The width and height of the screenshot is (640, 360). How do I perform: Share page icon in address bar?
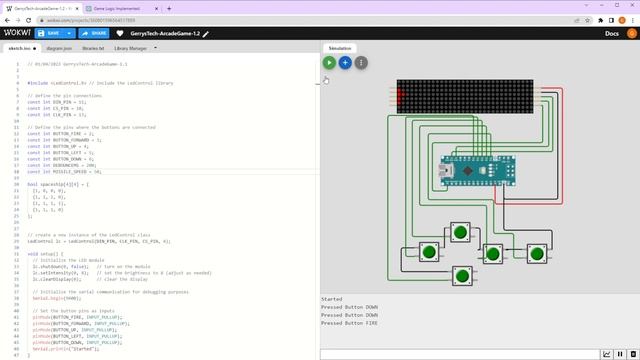tap(577, 20)
